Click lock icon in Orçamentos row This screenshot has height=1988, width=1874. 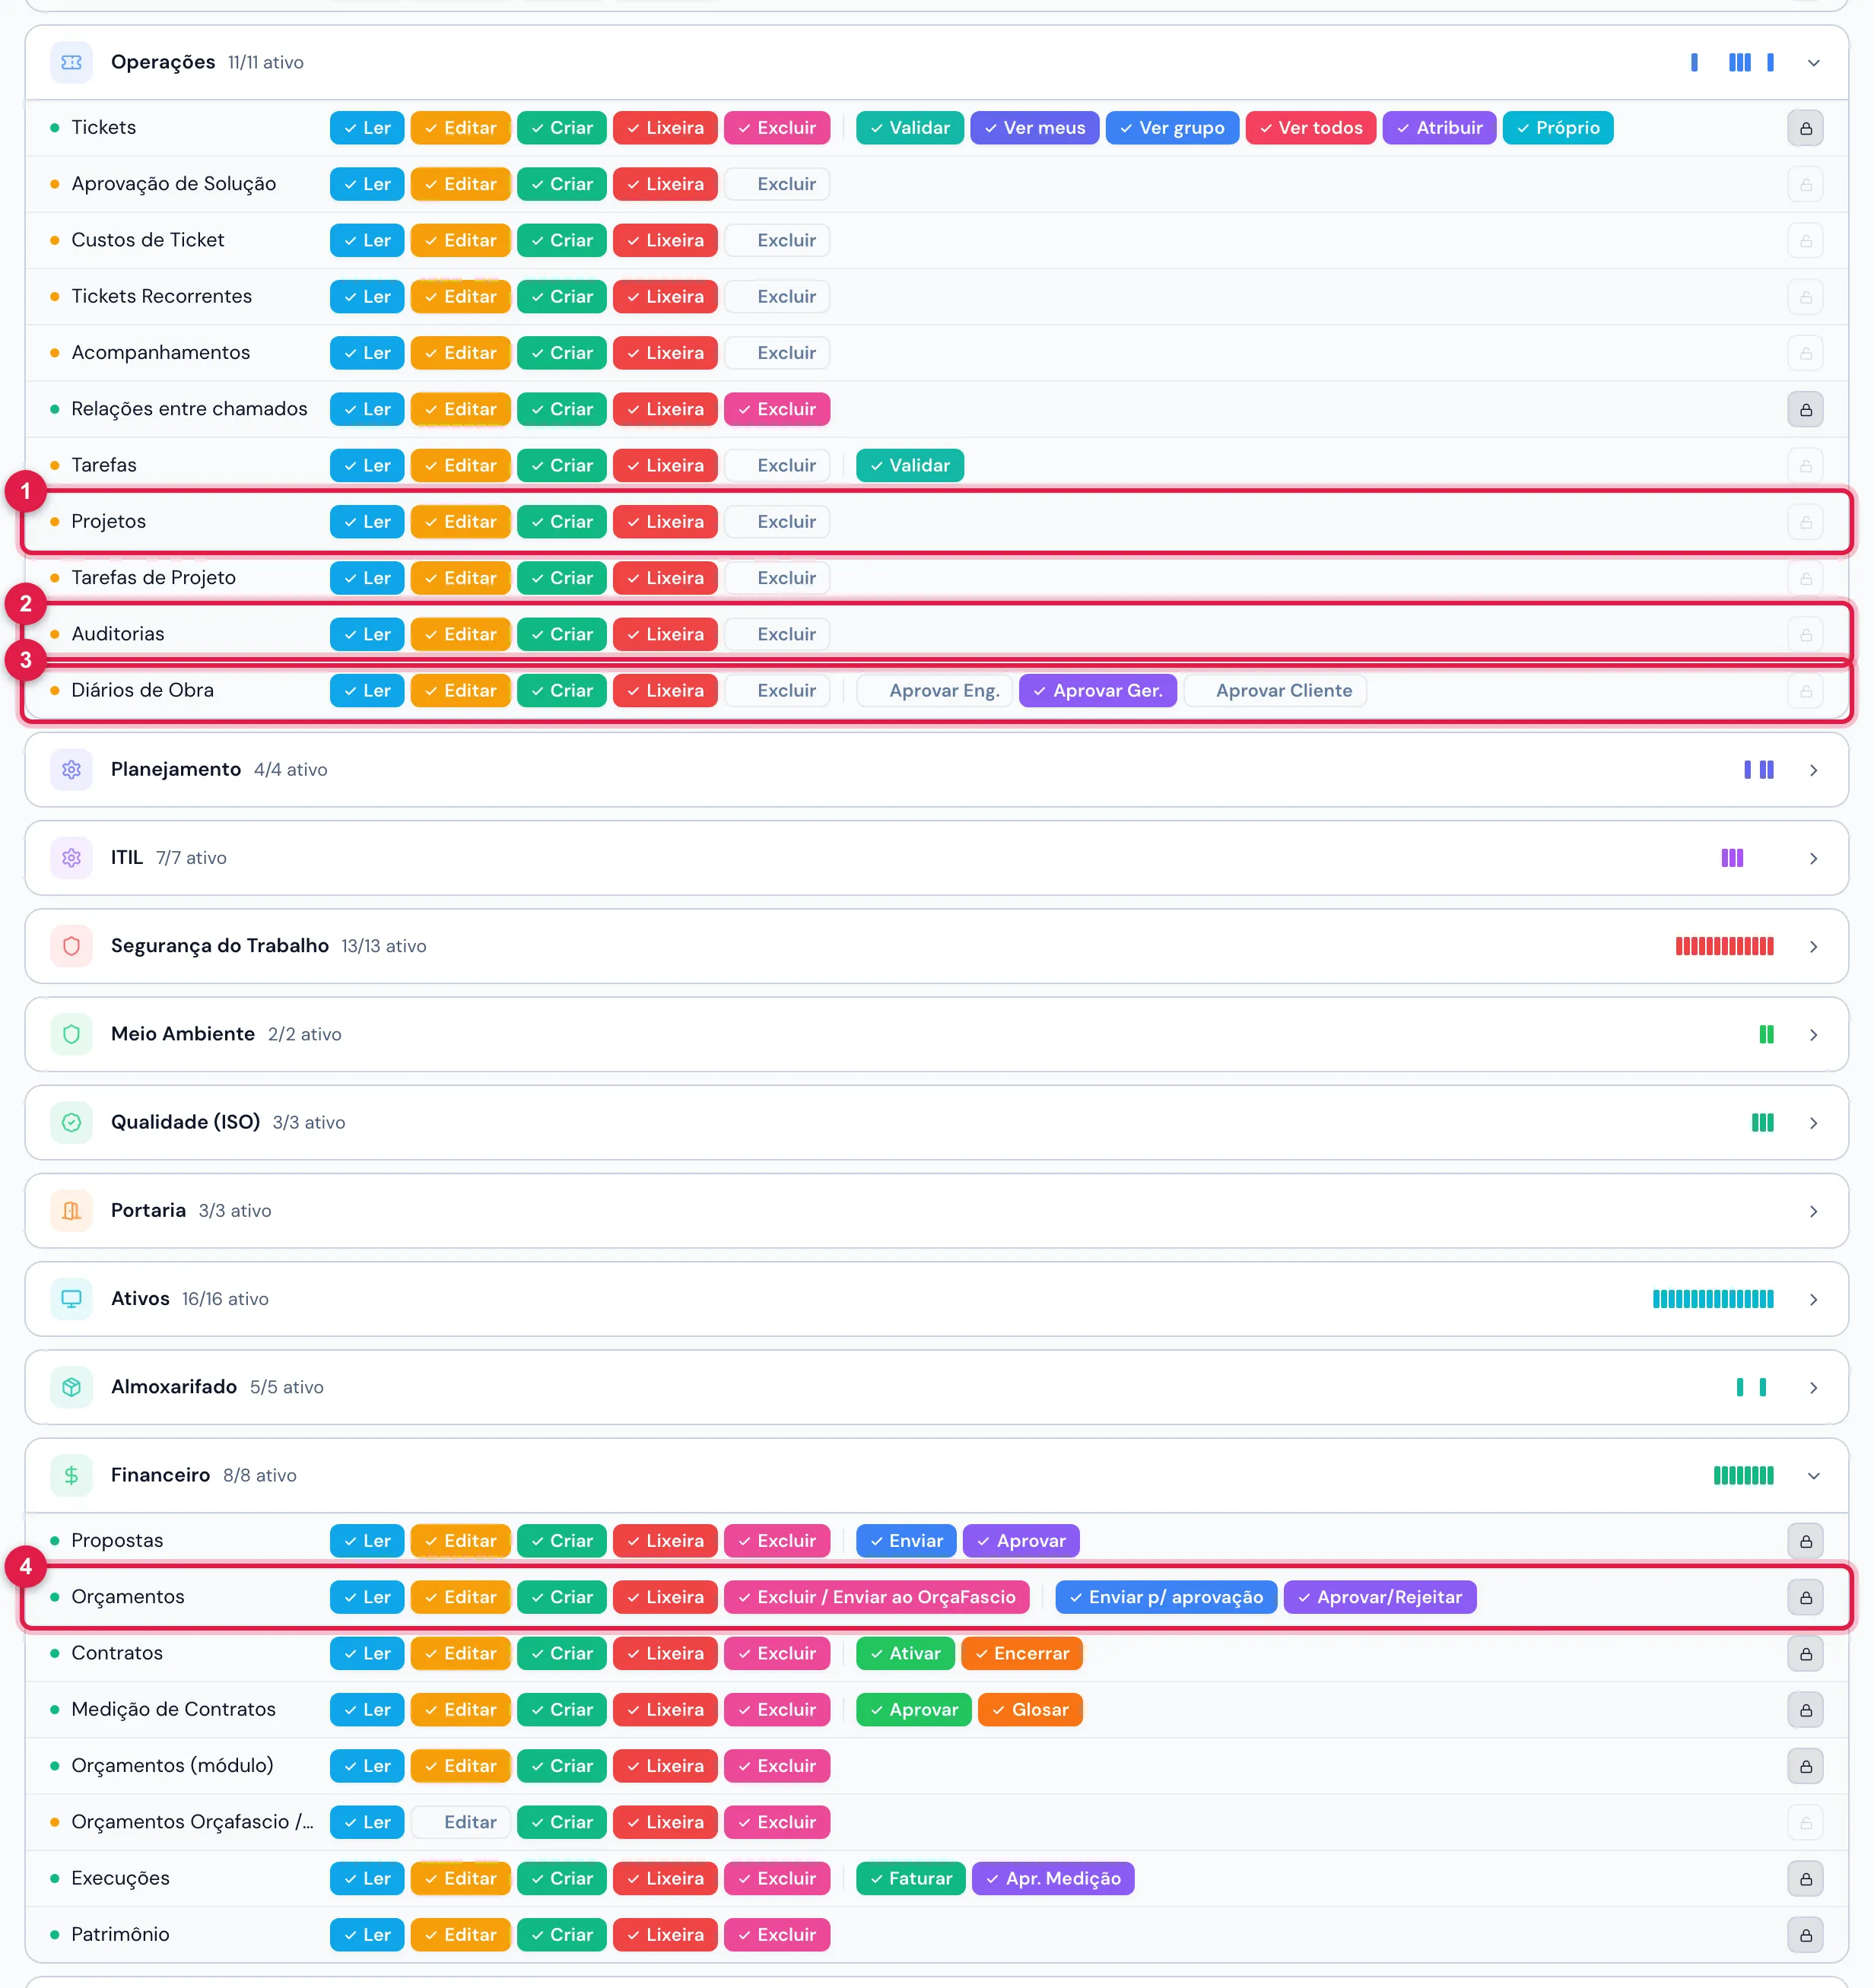[1805, 1597]
